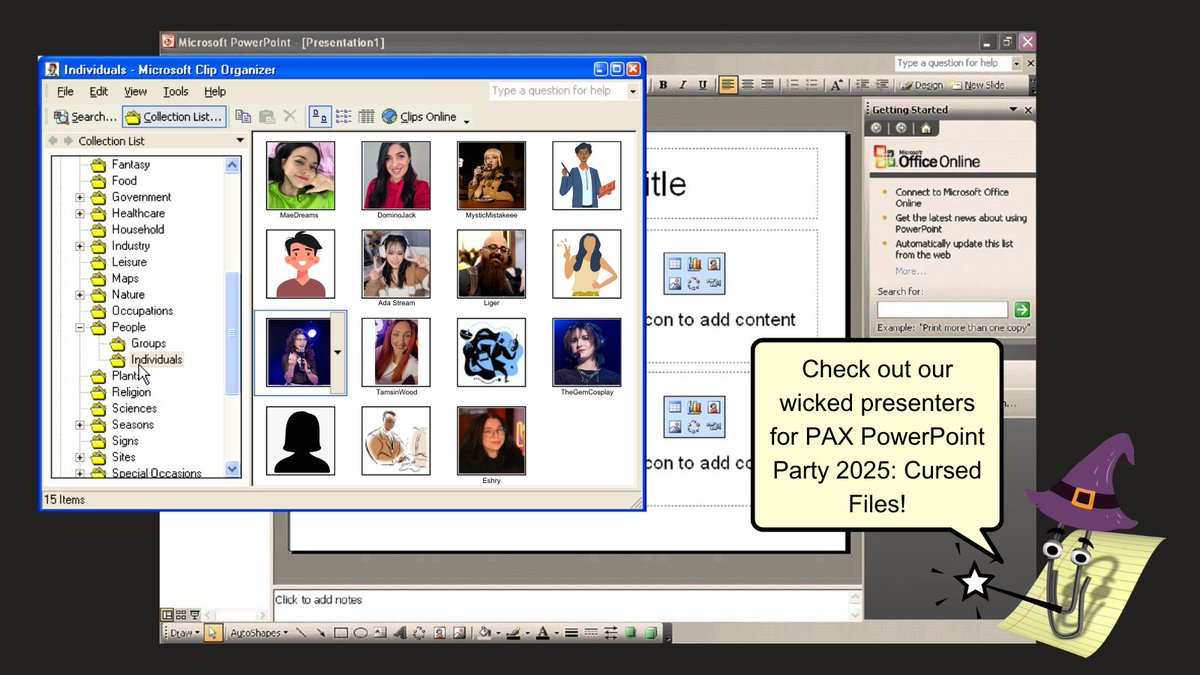1200x675 pixels.
Task: Select the MaeDreams clip thumbnail
Action: (x=301, y=175)
